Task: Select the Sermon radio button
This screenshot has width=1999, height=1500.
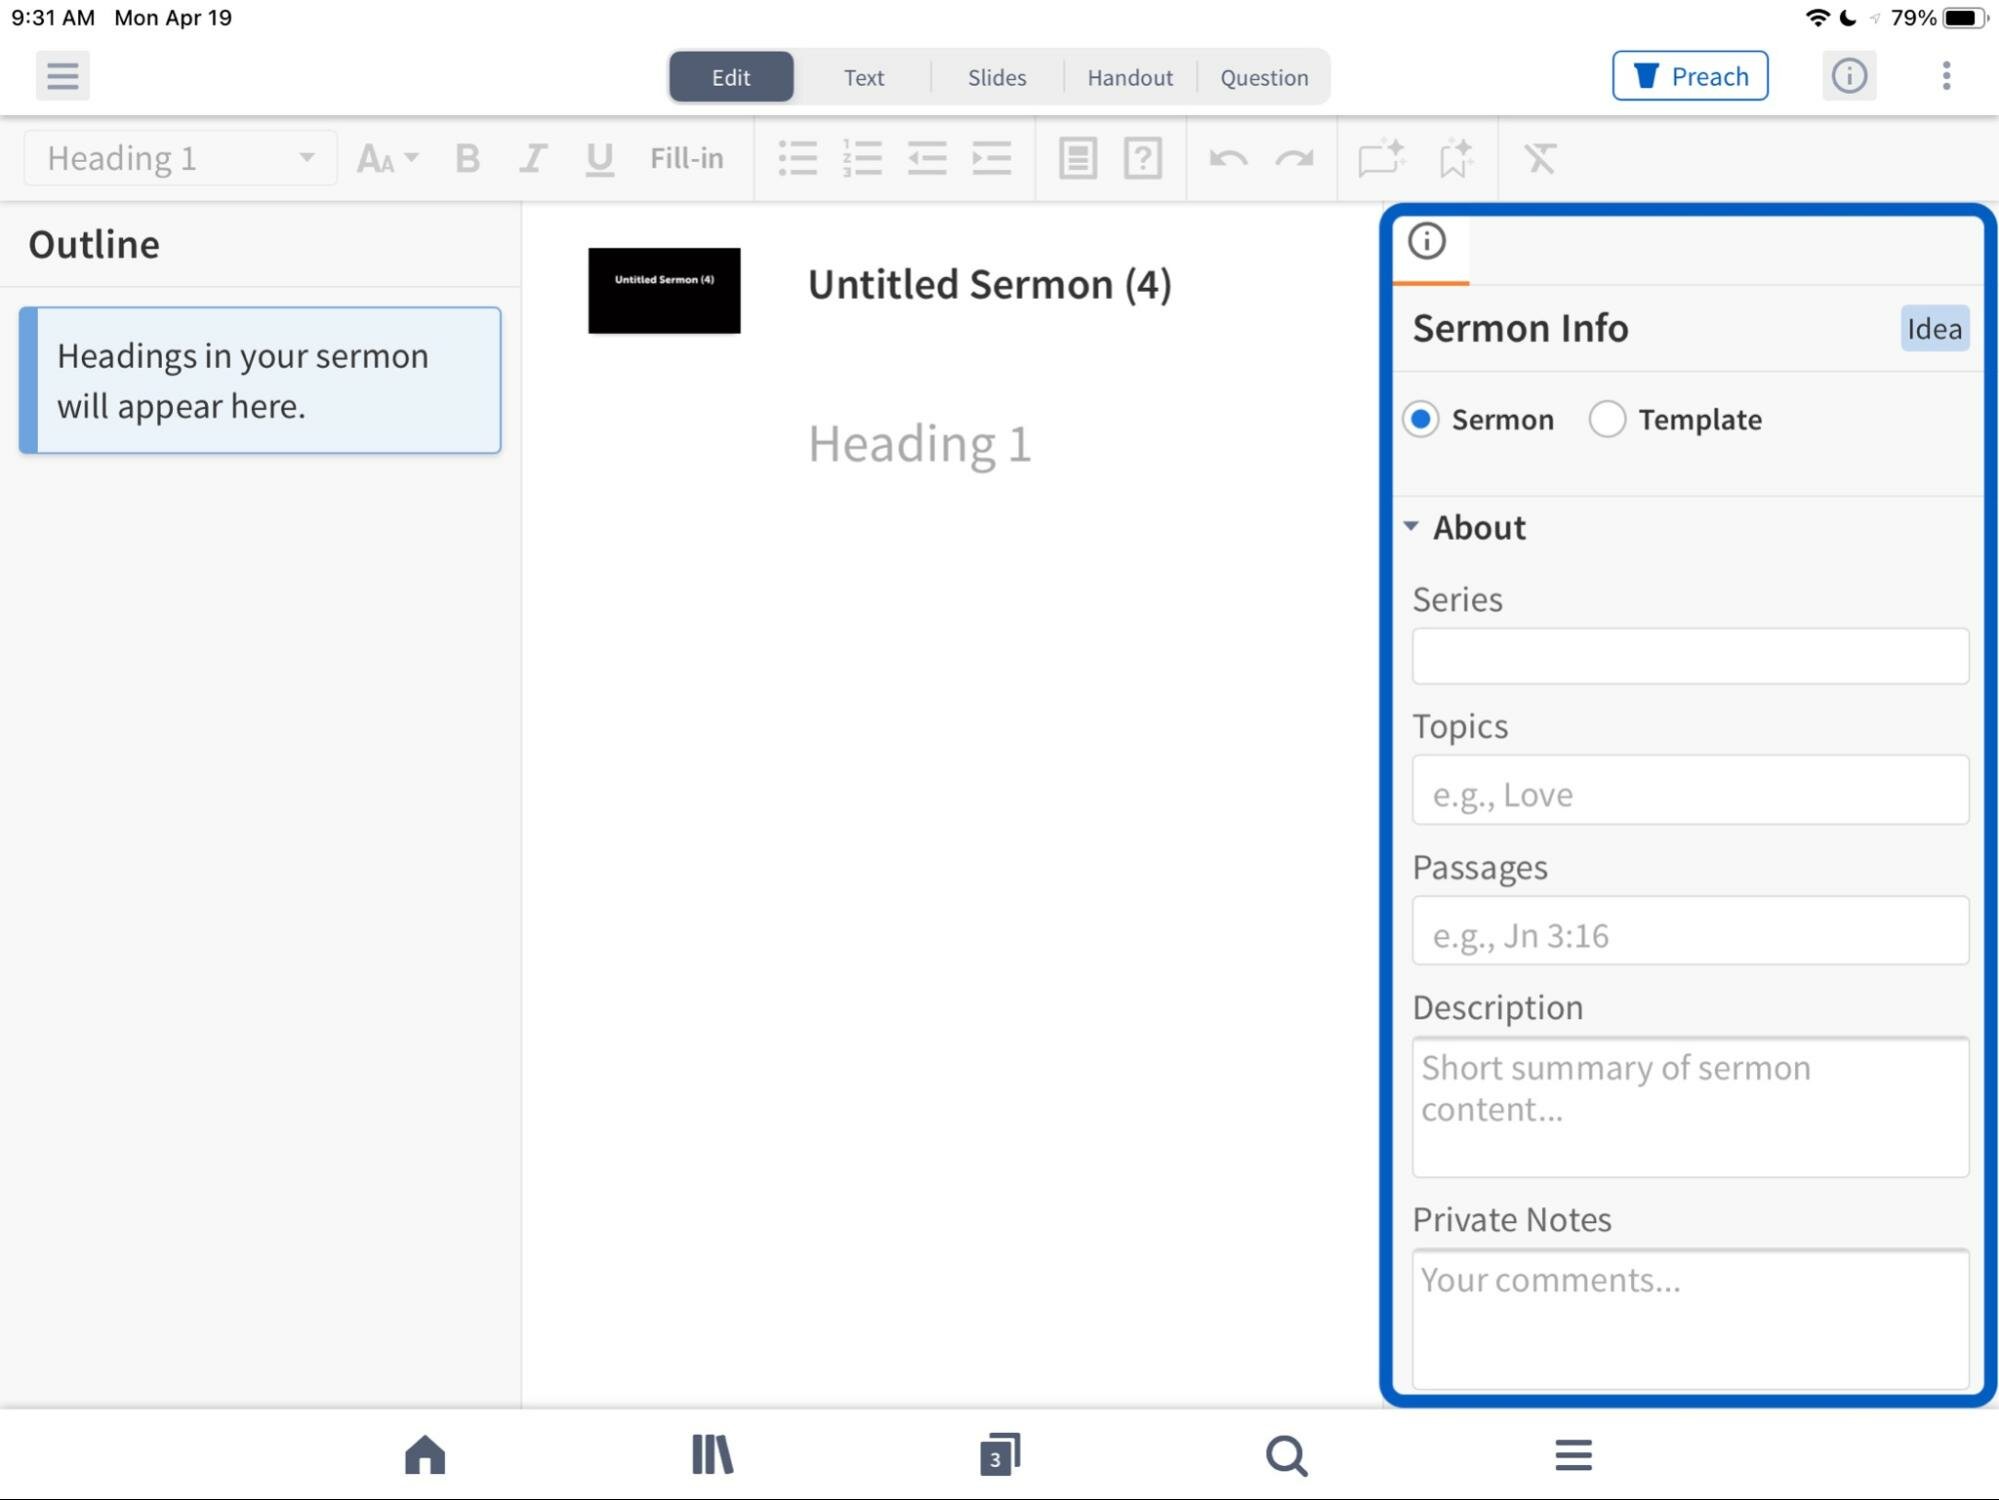Action: [x=1421, y=419]
